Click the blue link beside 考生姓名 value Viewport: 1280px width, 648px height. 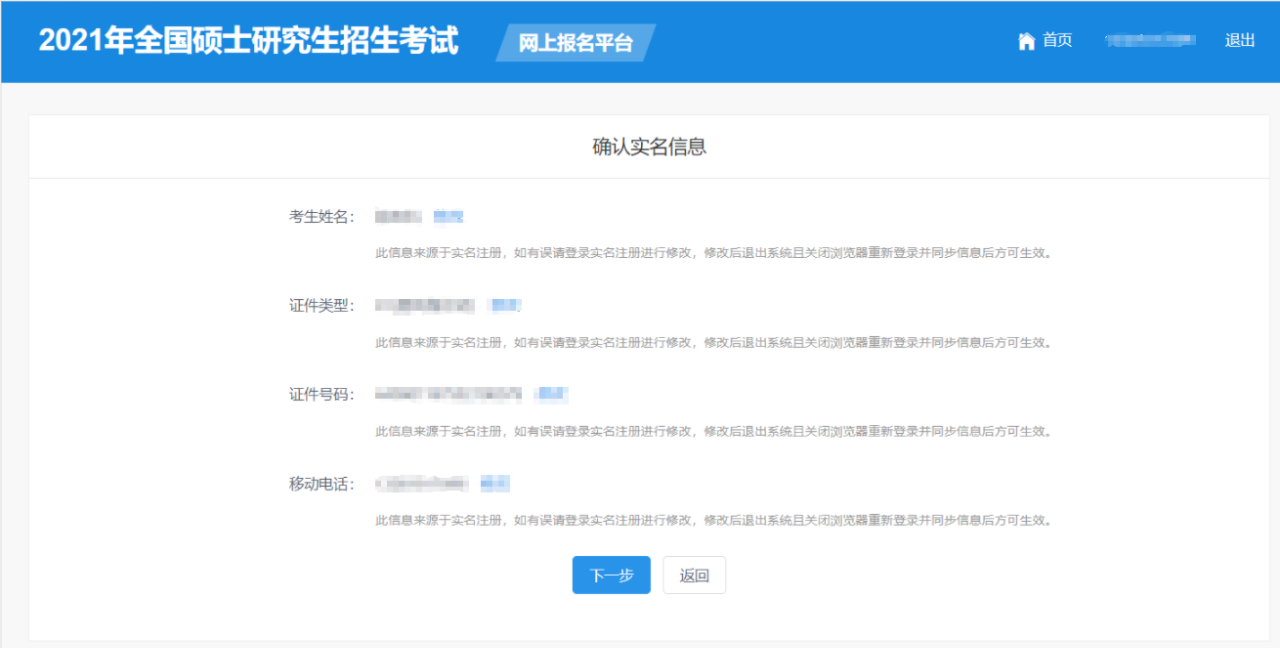click(449, 217)
